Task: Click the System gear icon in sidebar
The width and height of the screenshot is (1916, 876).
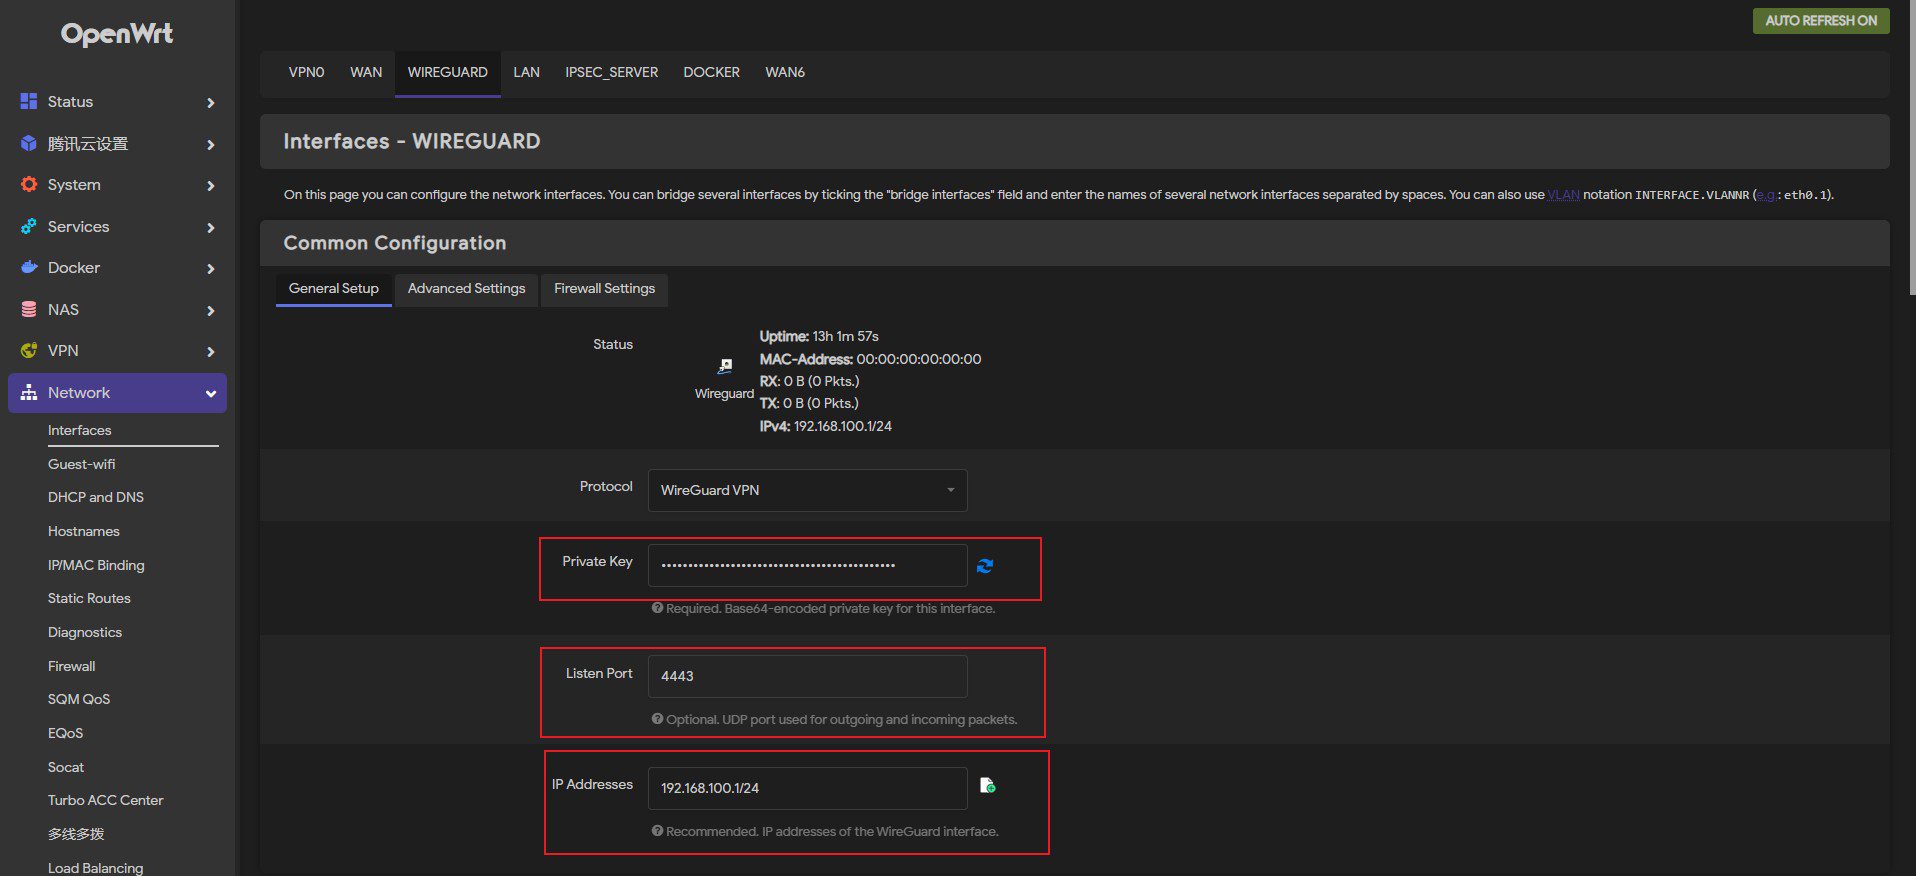Action: point(29,185)
